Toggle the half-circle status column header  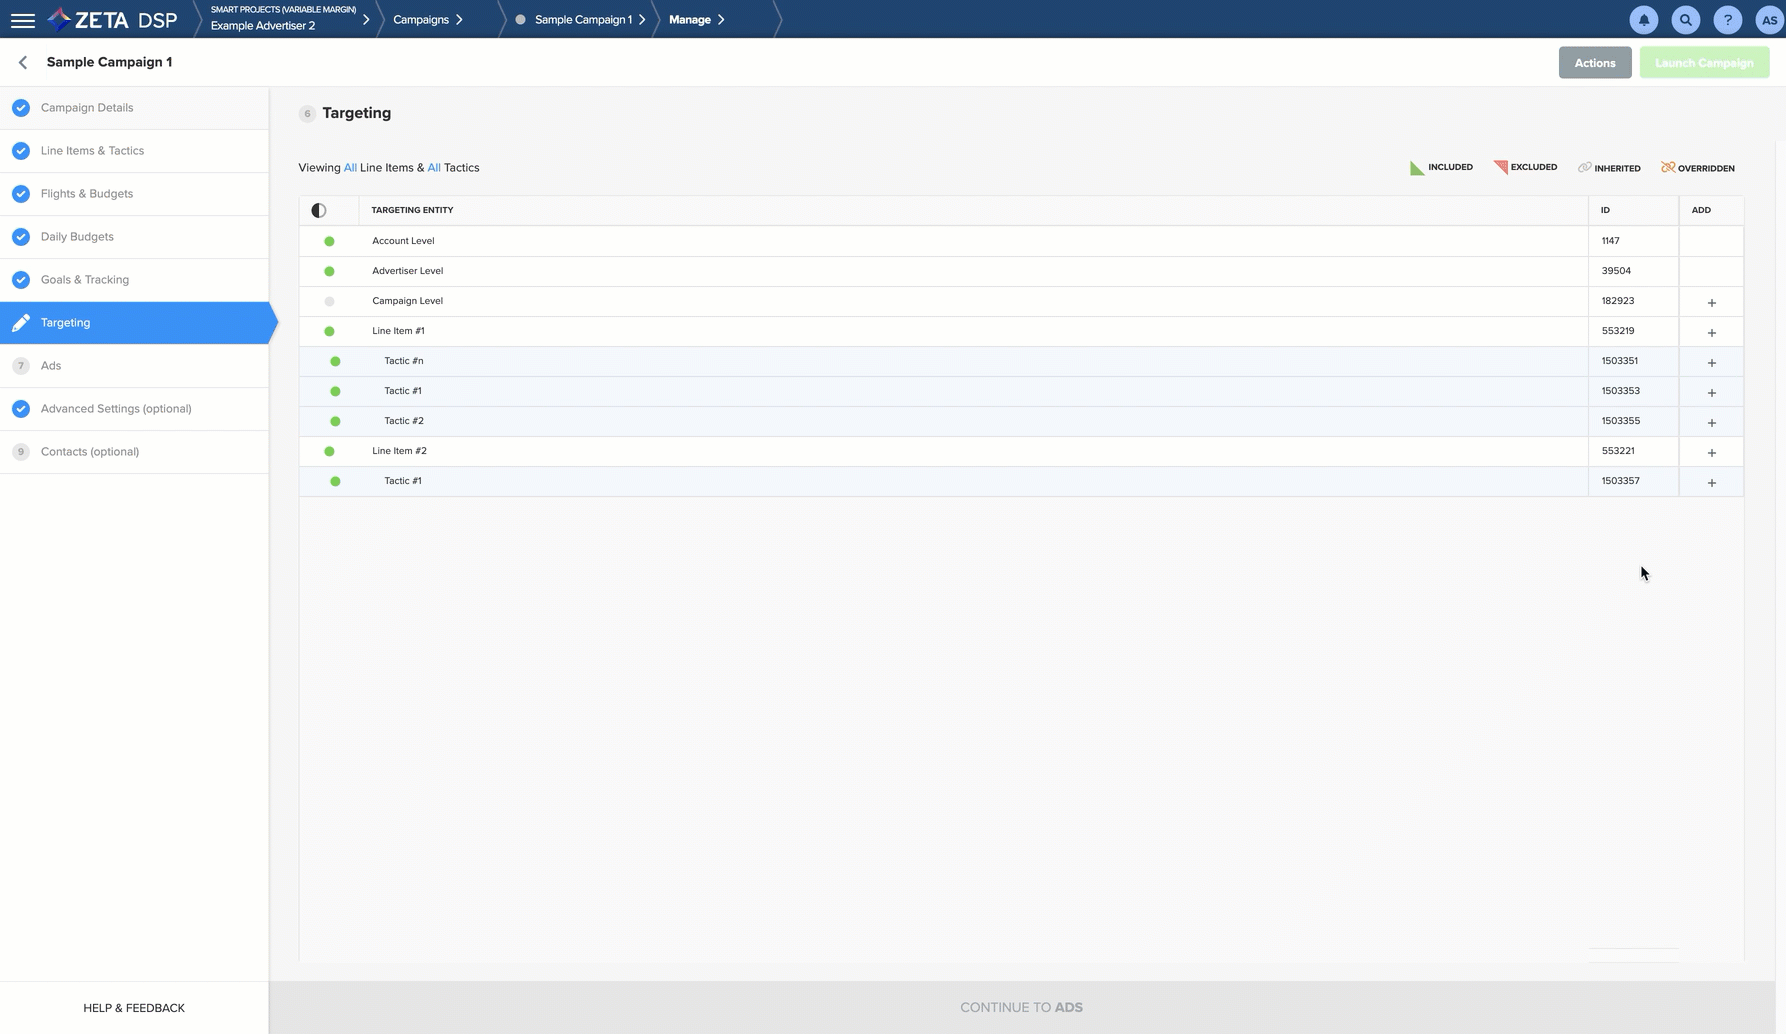pyautogui.click(x=319, y=210)
